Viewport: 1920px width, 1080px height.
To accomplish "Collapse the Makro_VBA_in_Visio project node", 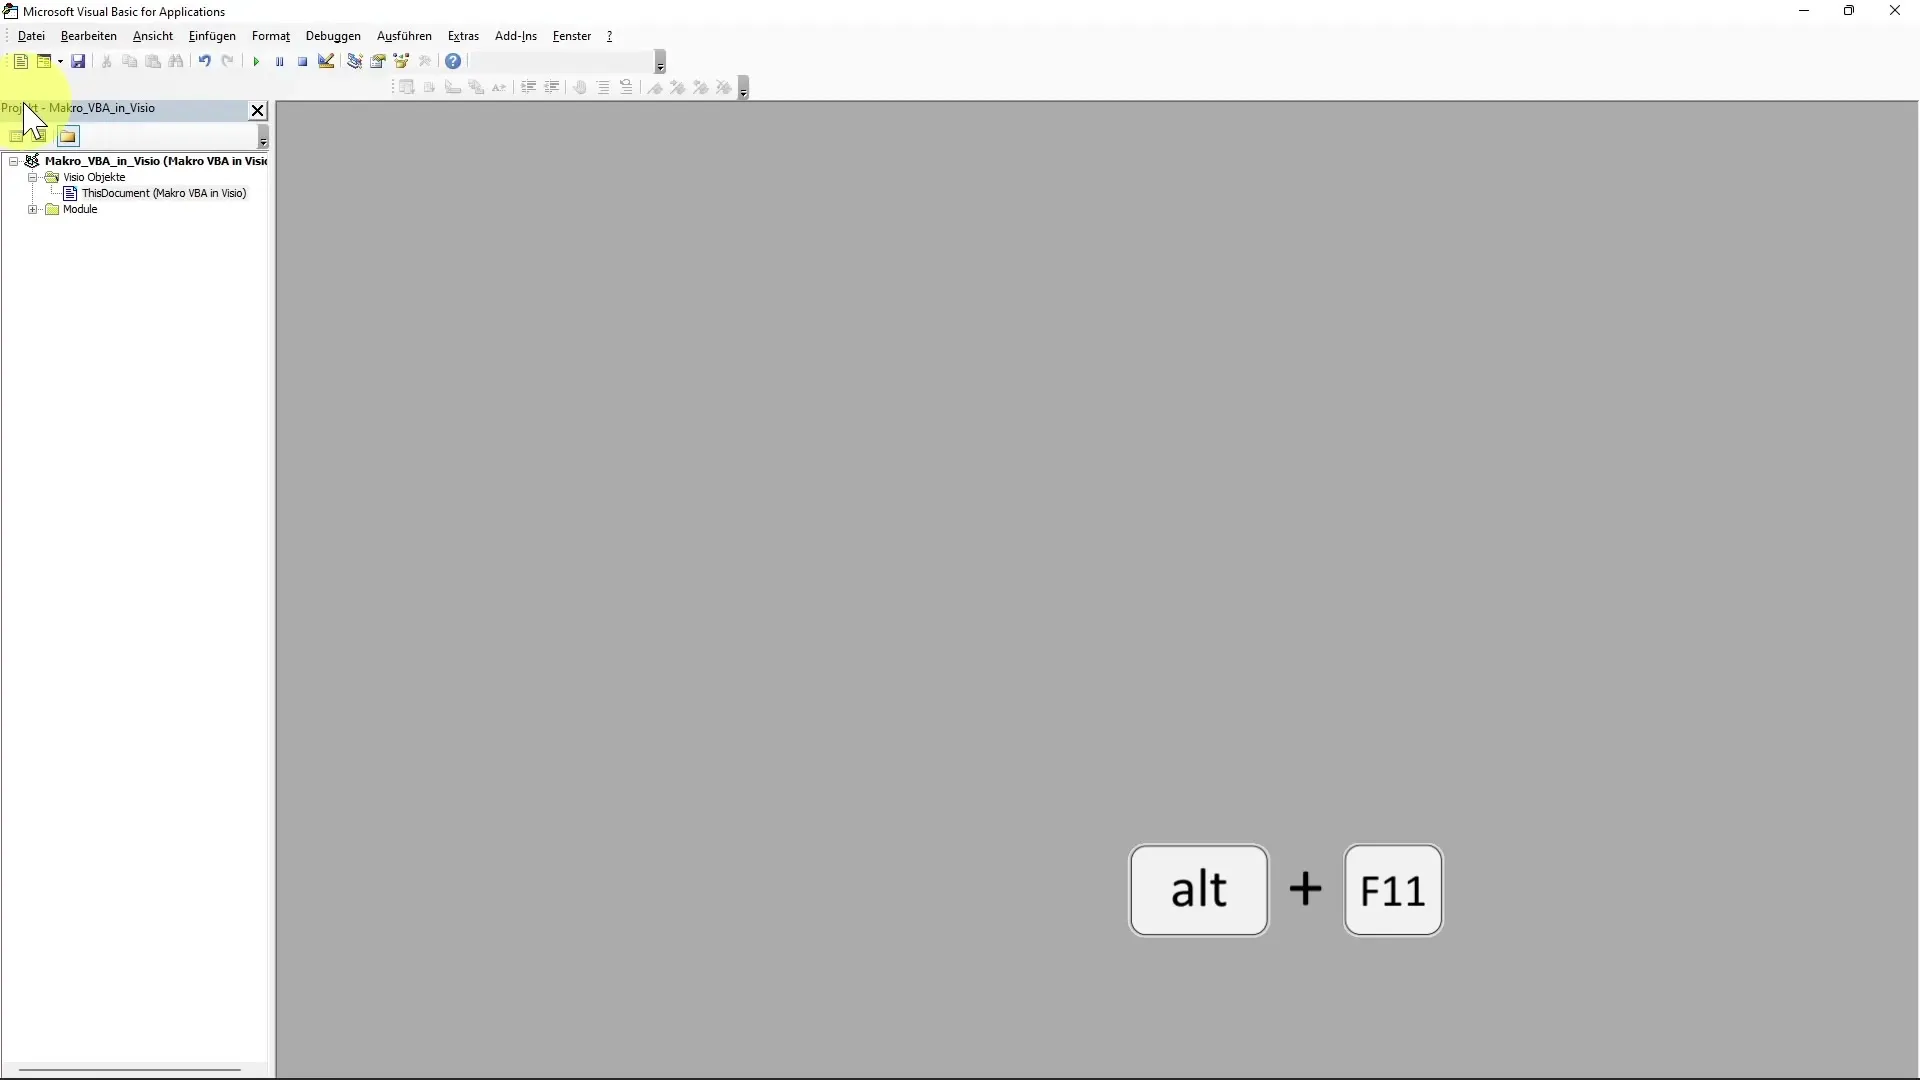I will click(x=13, y=161).
